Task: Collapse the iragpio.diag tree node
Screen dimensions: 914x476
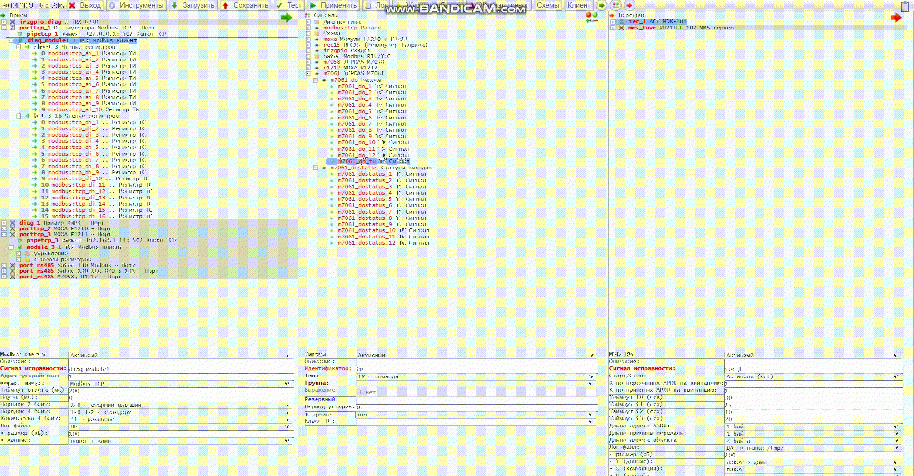Action: tap(4, 22)
